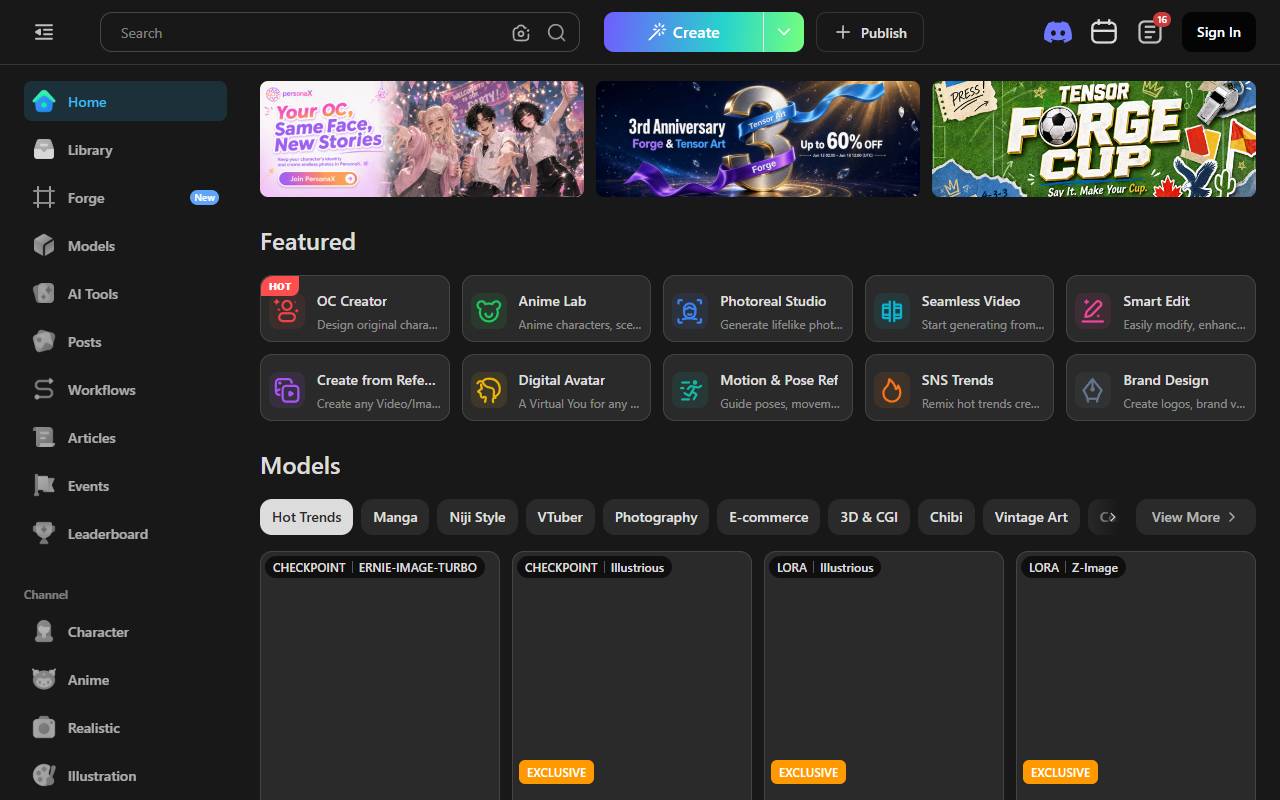Click the Photoreal Studio icon
Viewport: 1280px width, 800px height.
click(x=690, y=311)
